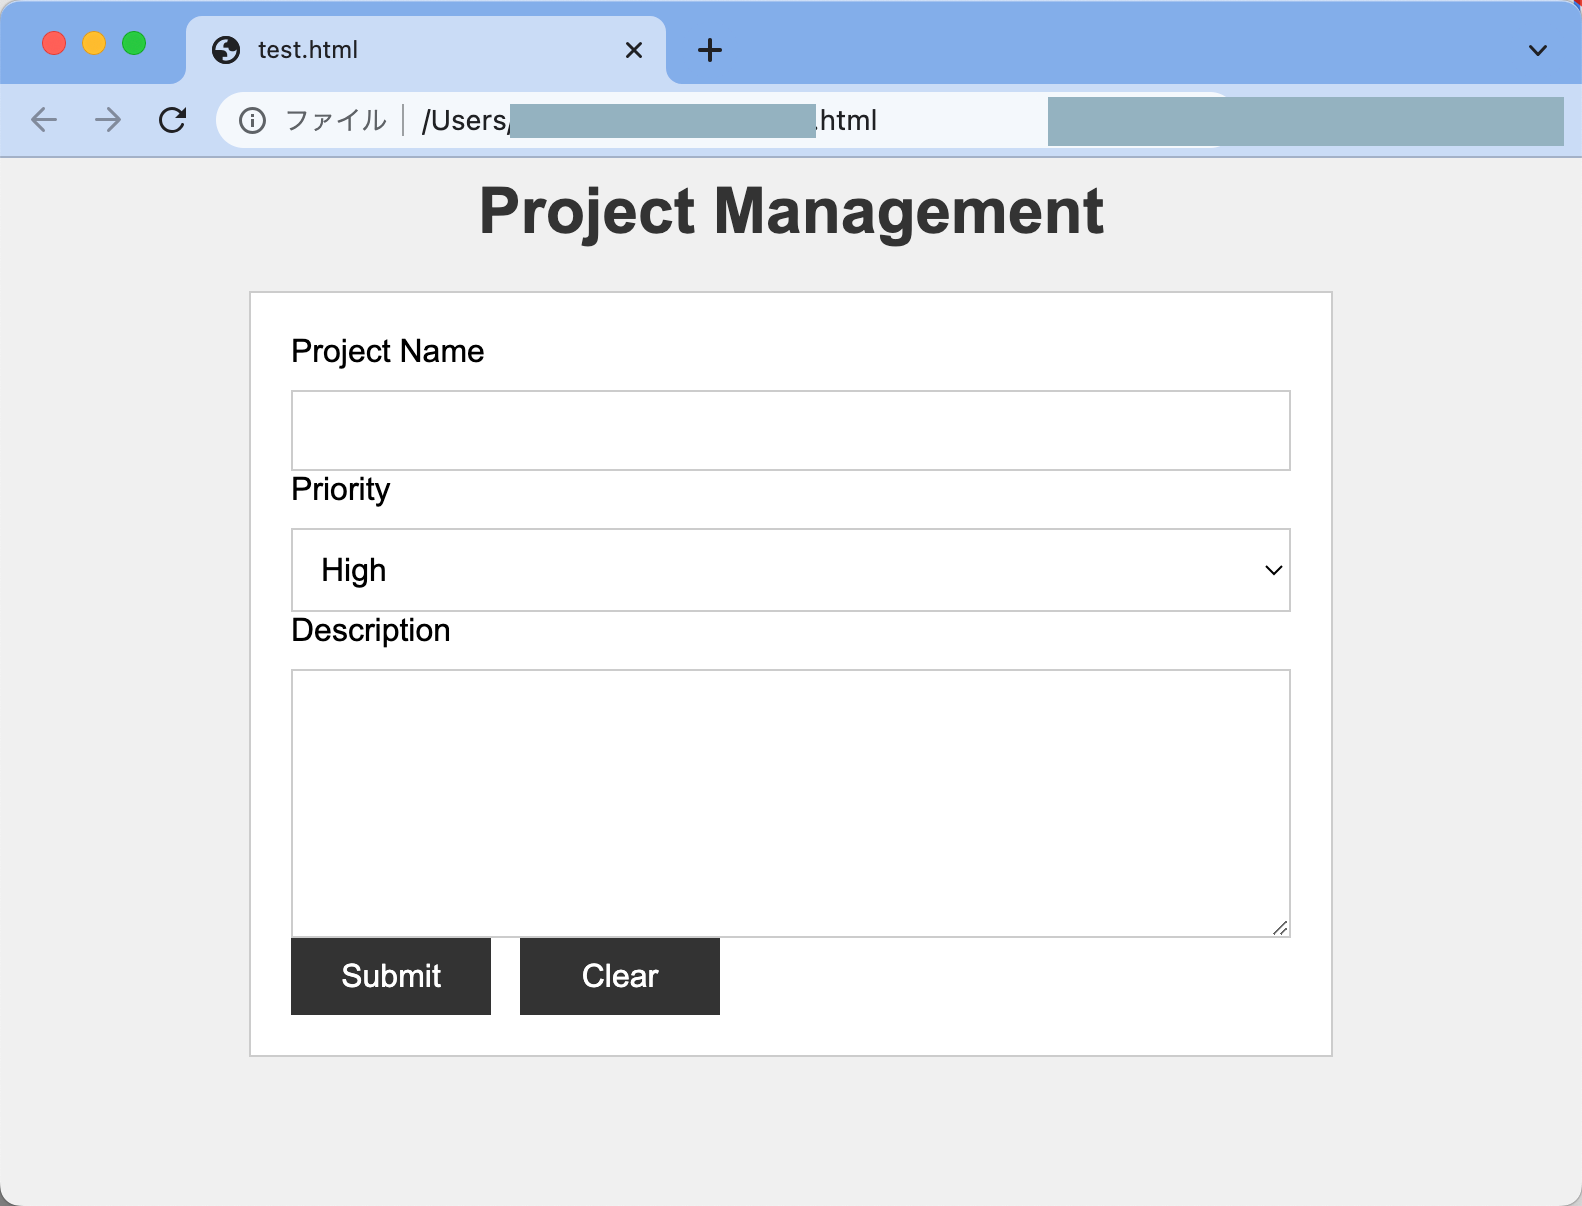Click the green fullscreen button
Image resolution: width=1582 pixels, height=1206 pixels.
(x=134, y=43)
